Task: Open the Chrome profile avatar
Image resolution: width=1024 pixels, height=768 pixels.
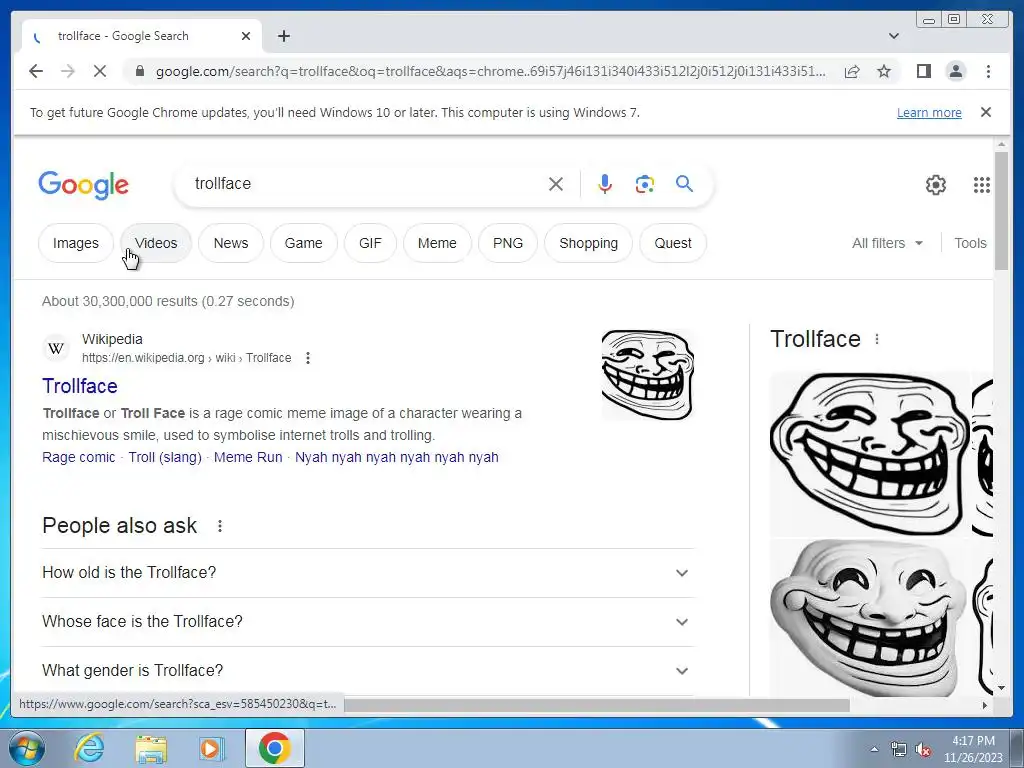Action: [x=955, y=71]
